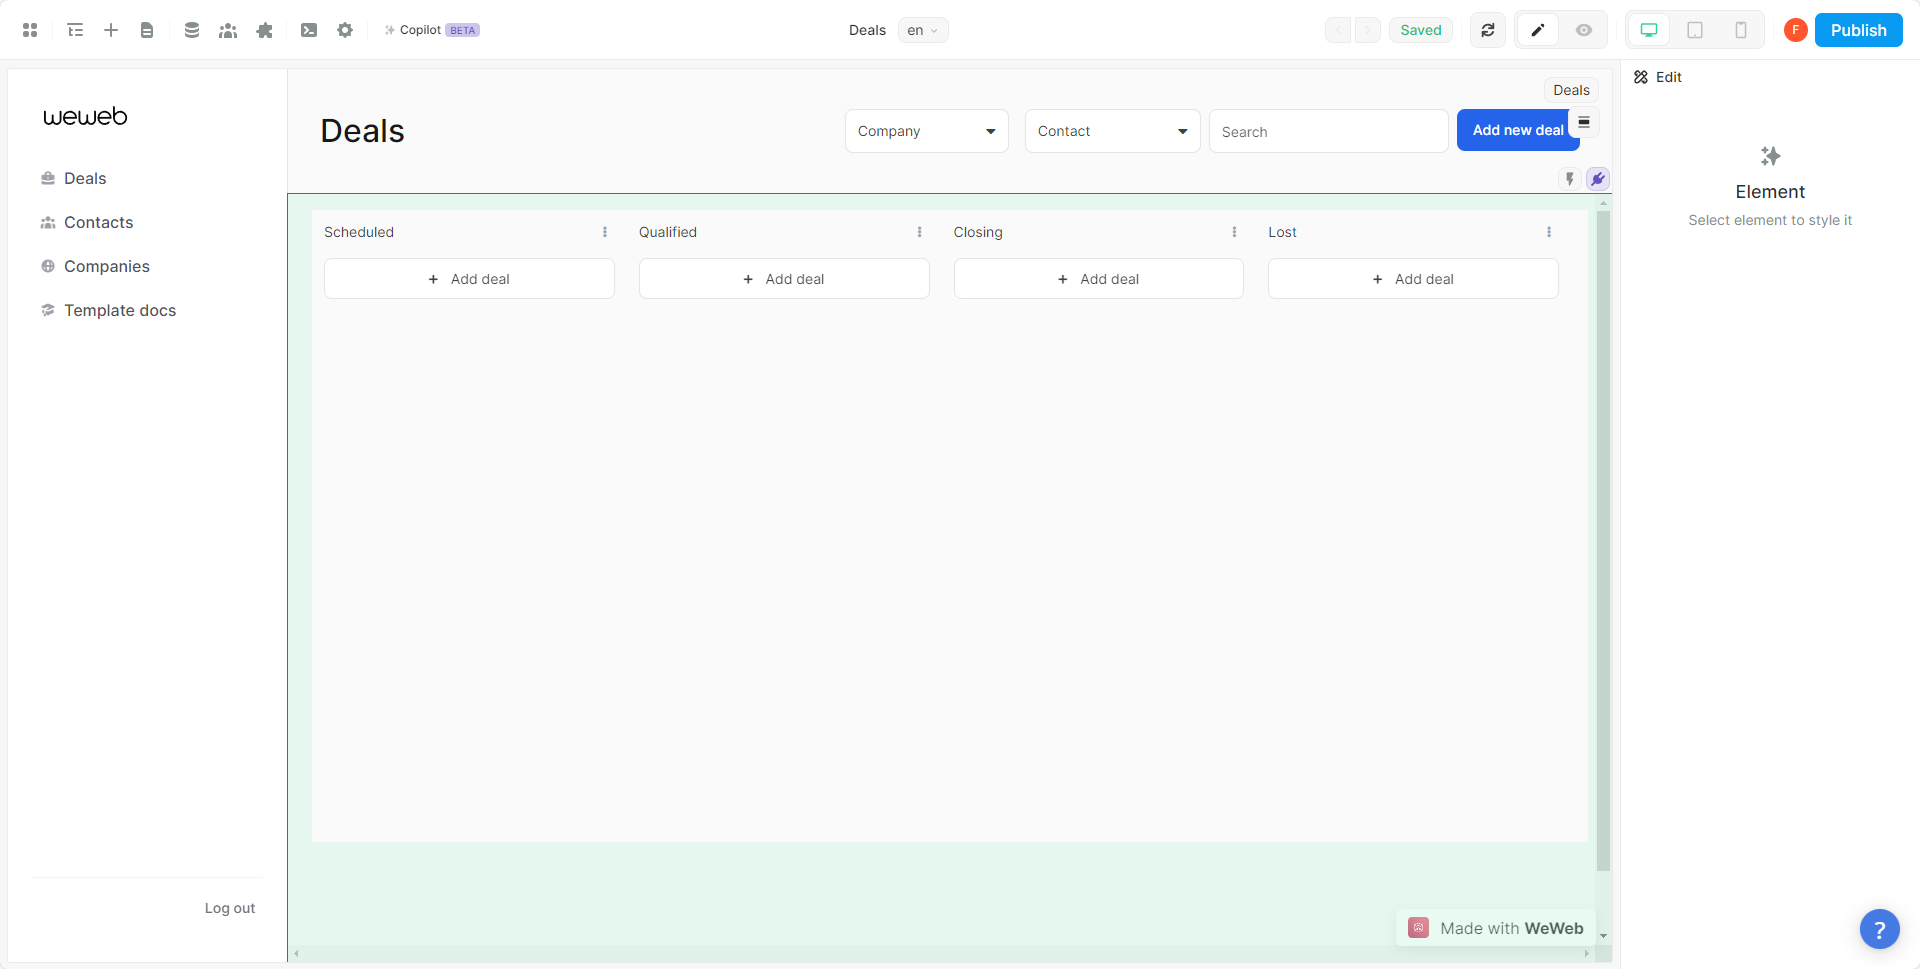Image resolution: width=1920 pixels, height=969 pixels.
Task: Open the 'en' language dropdown
Action: coord(922,30)
